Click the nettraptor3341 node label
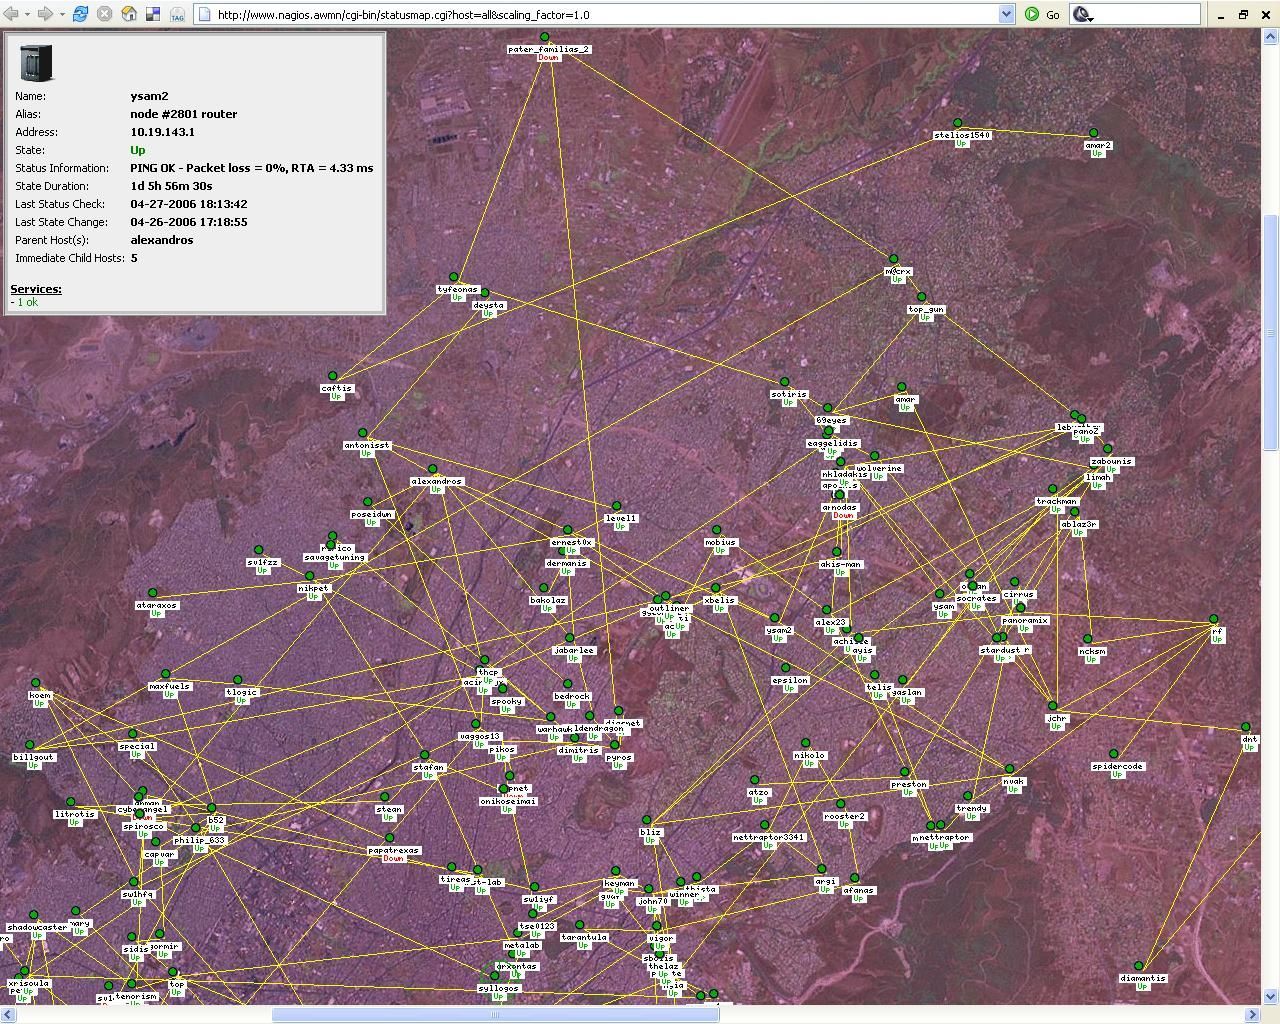The image size is (1280, 1024). [769, 837]
